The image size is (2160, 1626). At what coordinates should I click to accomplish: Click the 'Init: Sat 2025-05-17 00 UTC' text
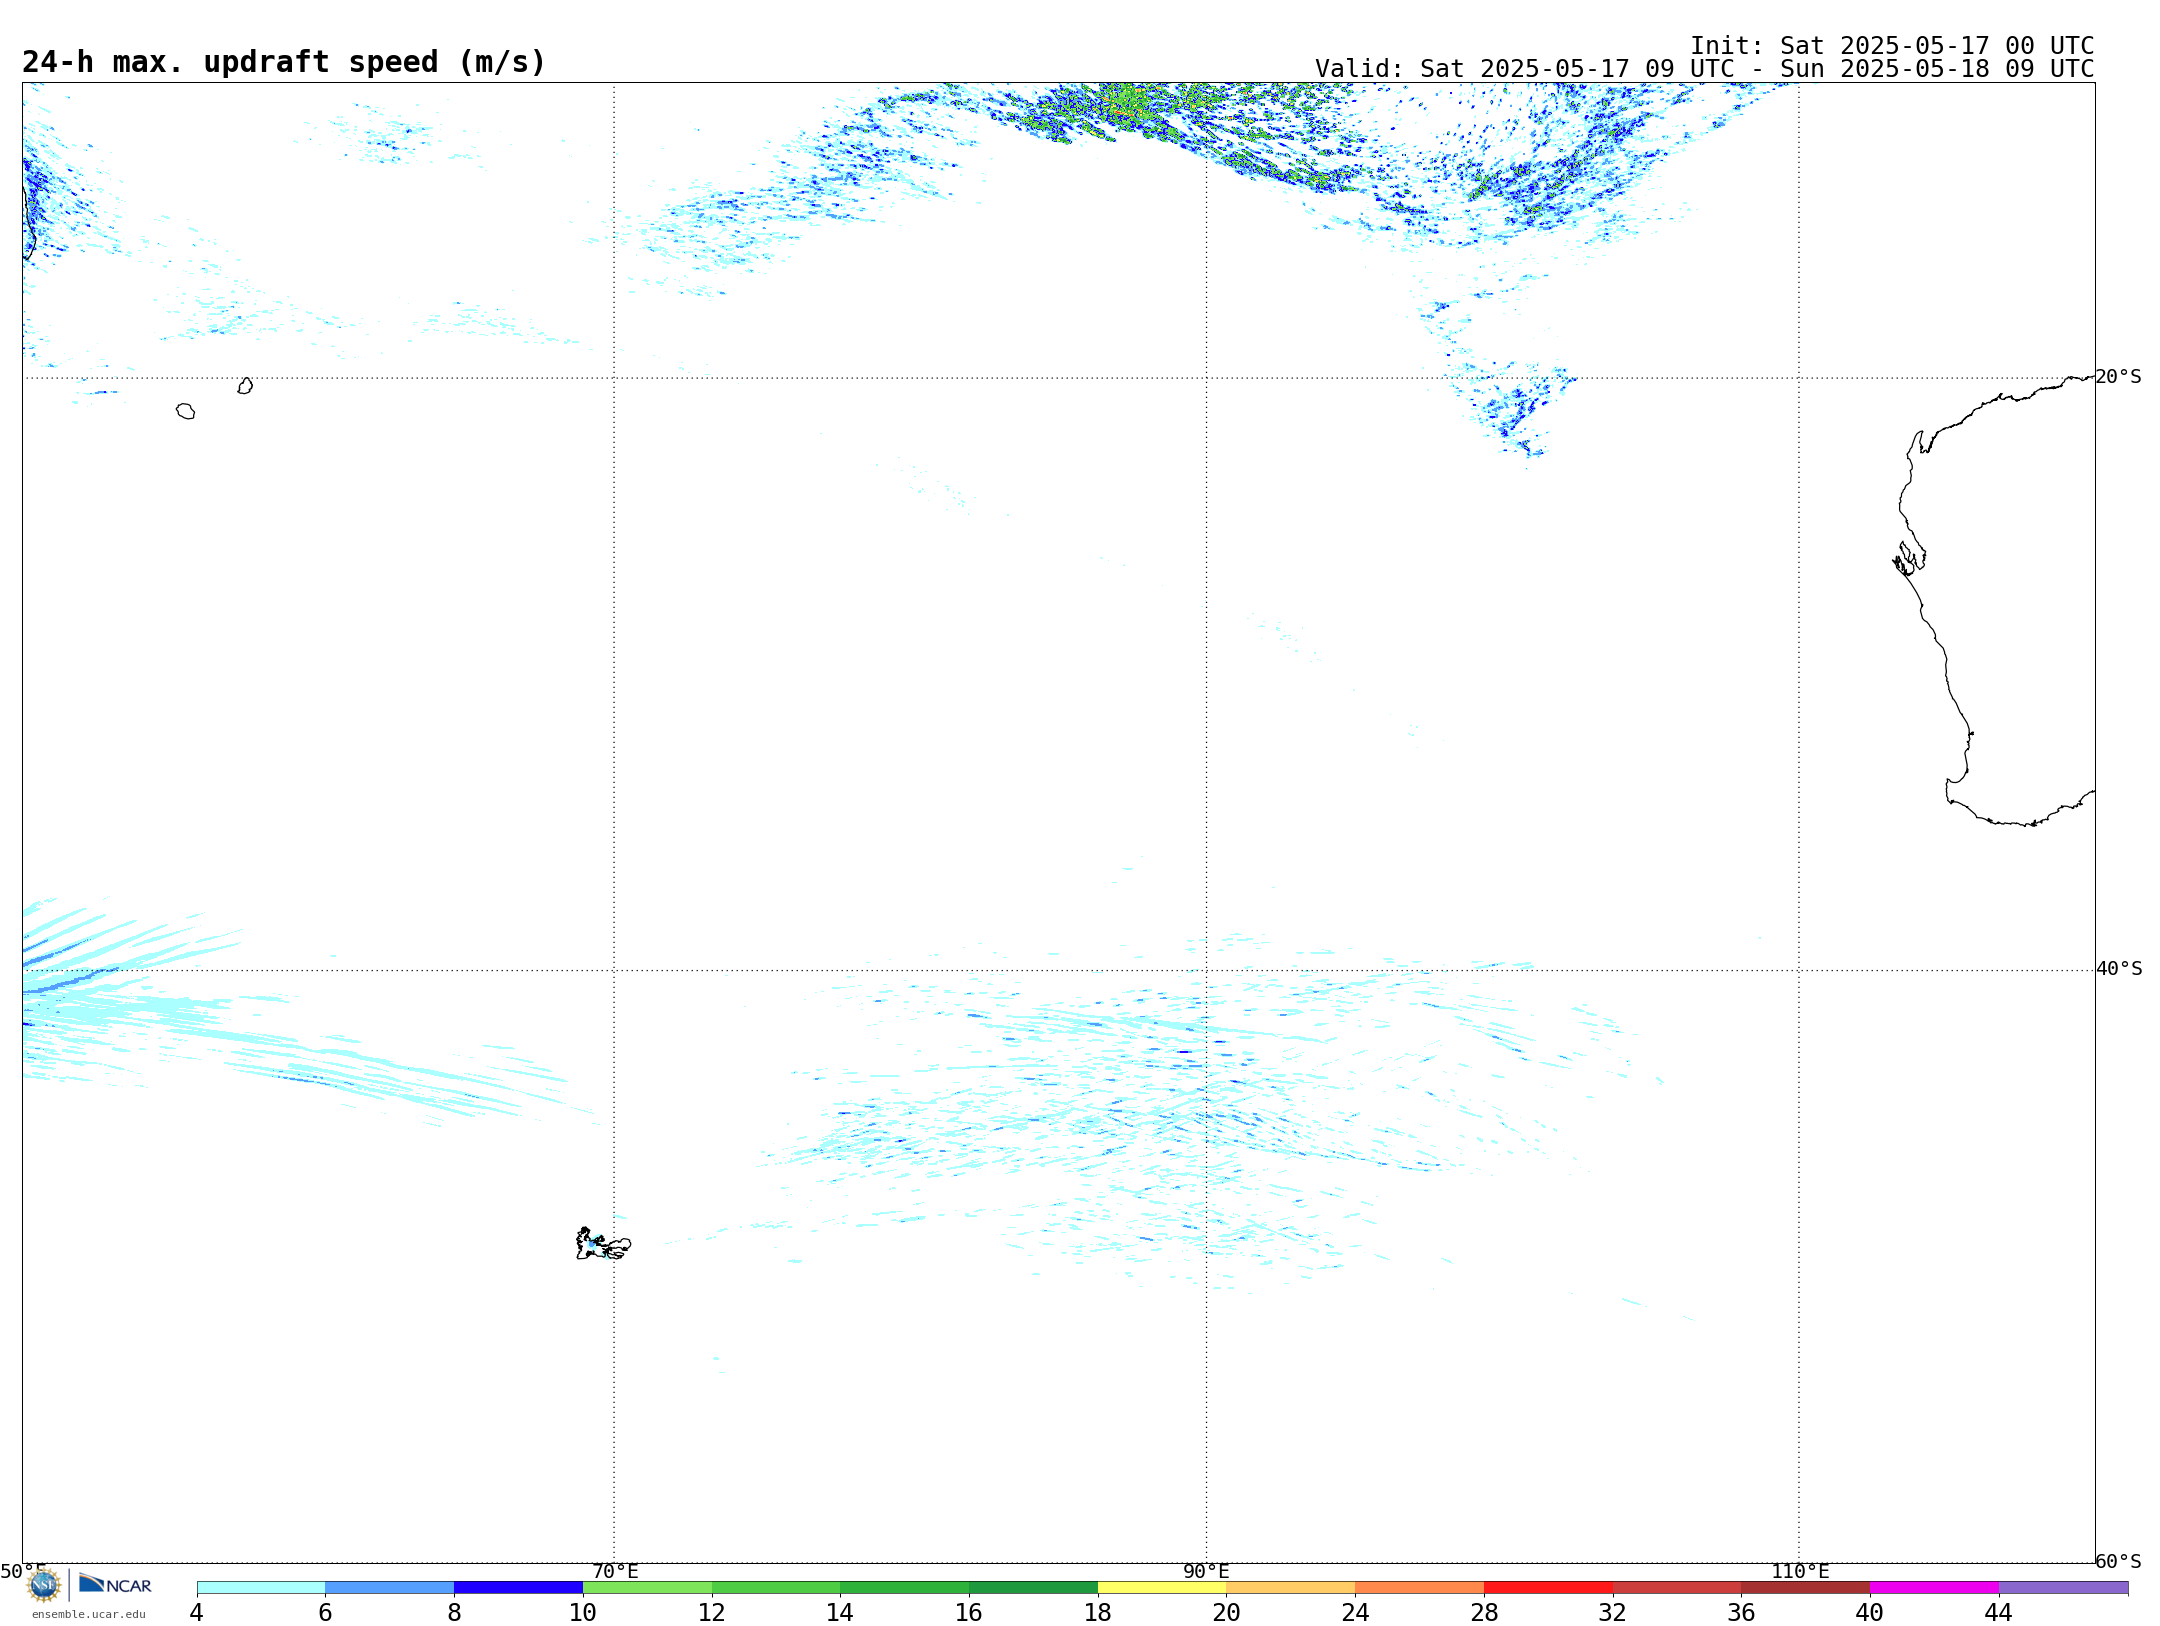1892,46
